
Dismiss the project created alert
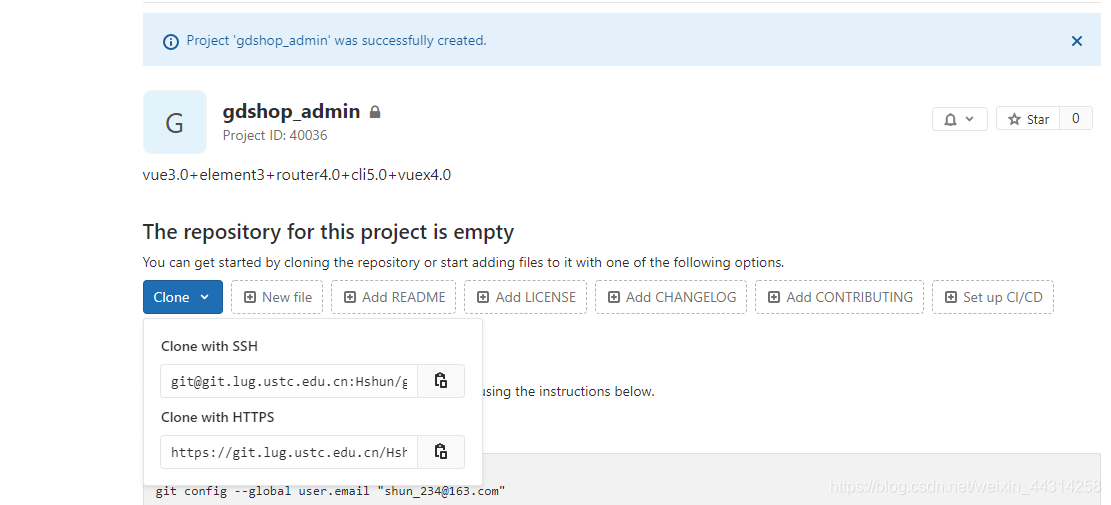tap(1077, 41)
